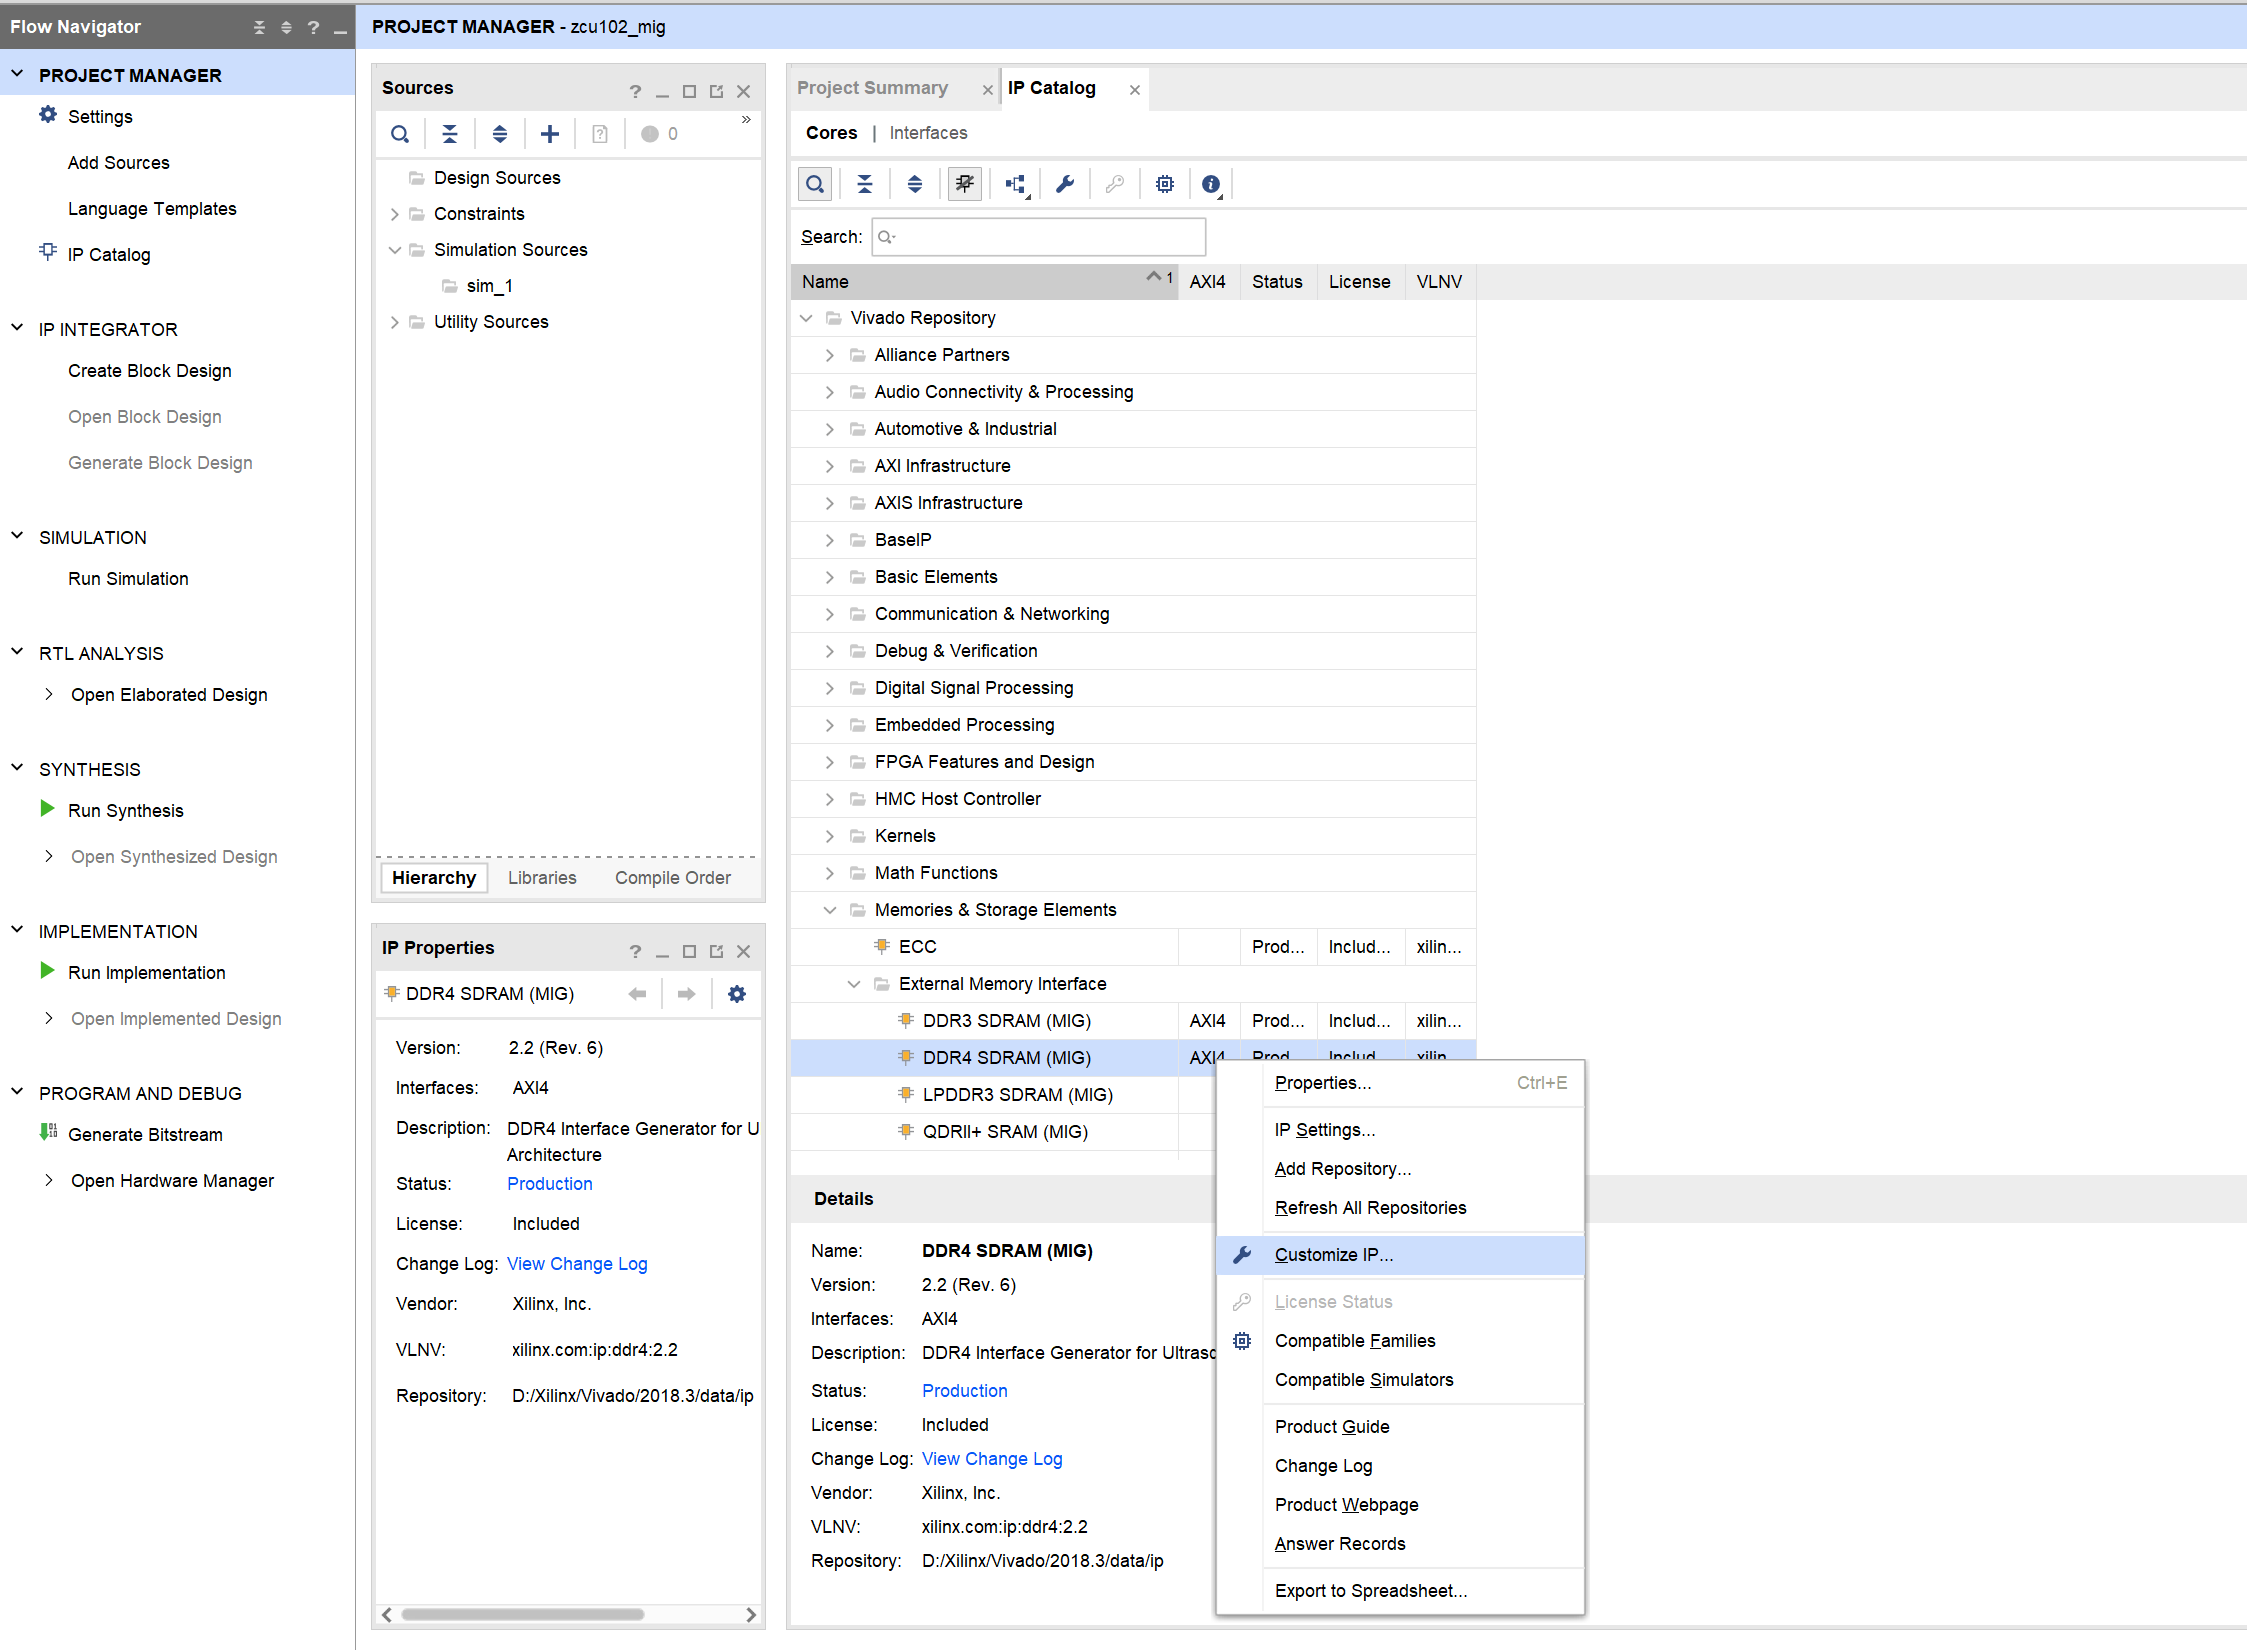Collapse External Memory Interface folder

pyautogui.click(x=853, y=984)
